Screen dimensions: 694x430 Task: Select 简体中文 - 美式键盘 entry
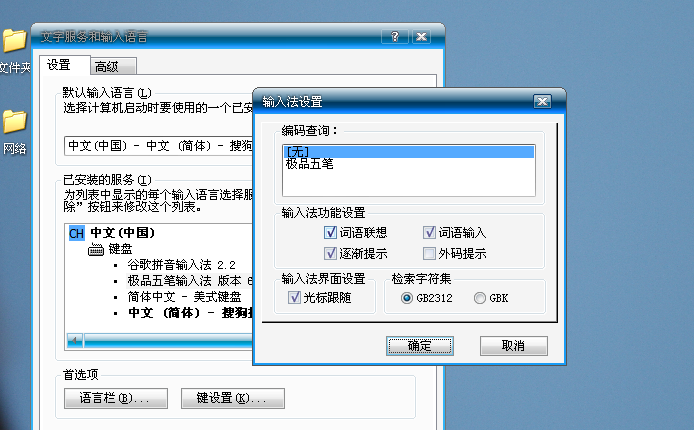184,297
